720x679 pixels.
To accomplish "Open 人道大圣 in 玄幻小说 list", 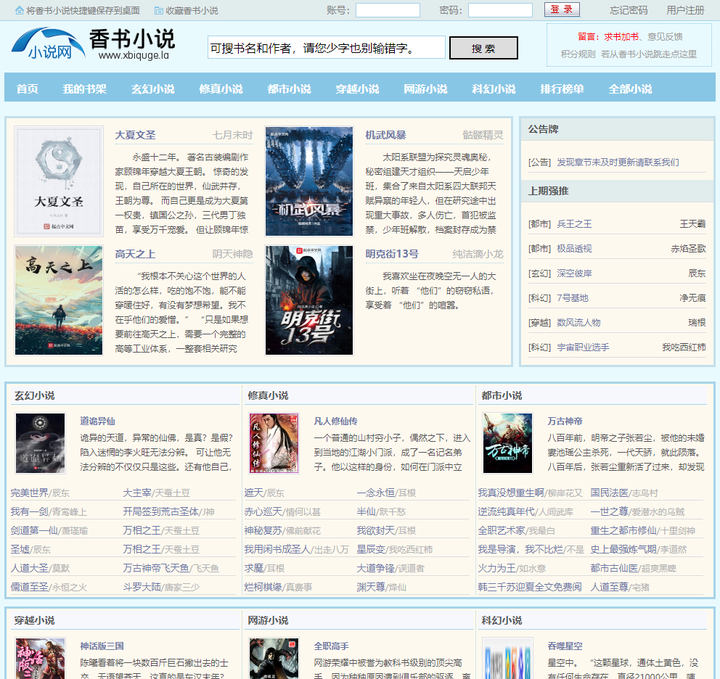I will click(29, 568).
